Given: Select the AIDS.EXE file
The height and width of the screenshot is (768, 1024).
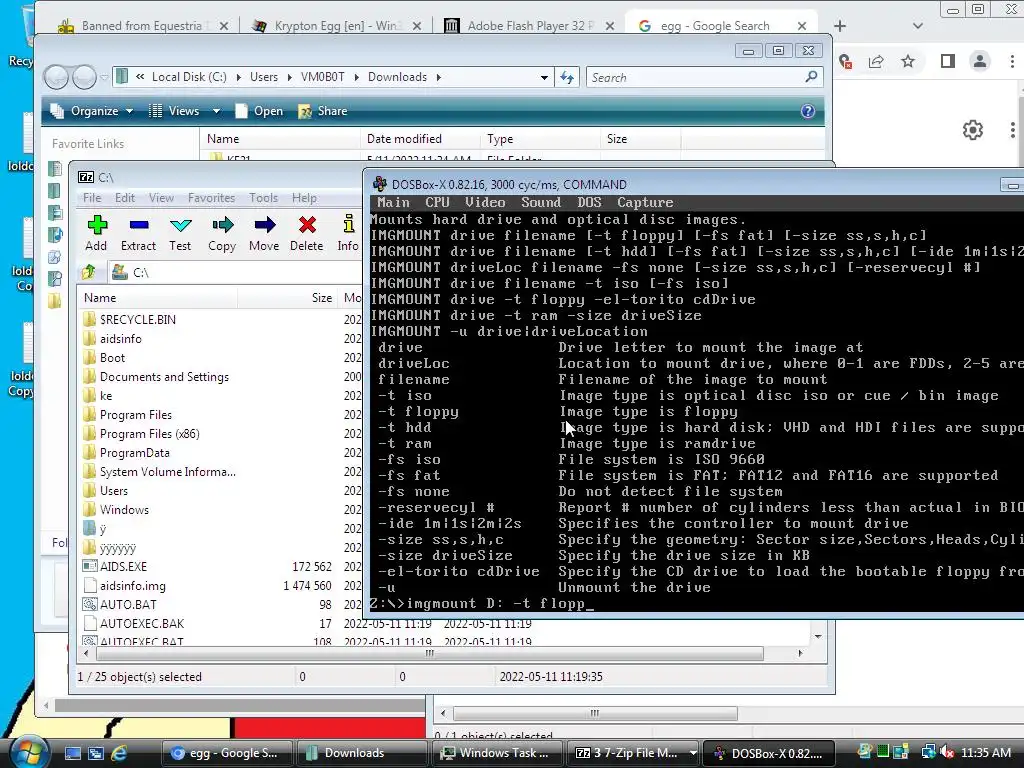Looking at the screenshot, I should point(115,566).
